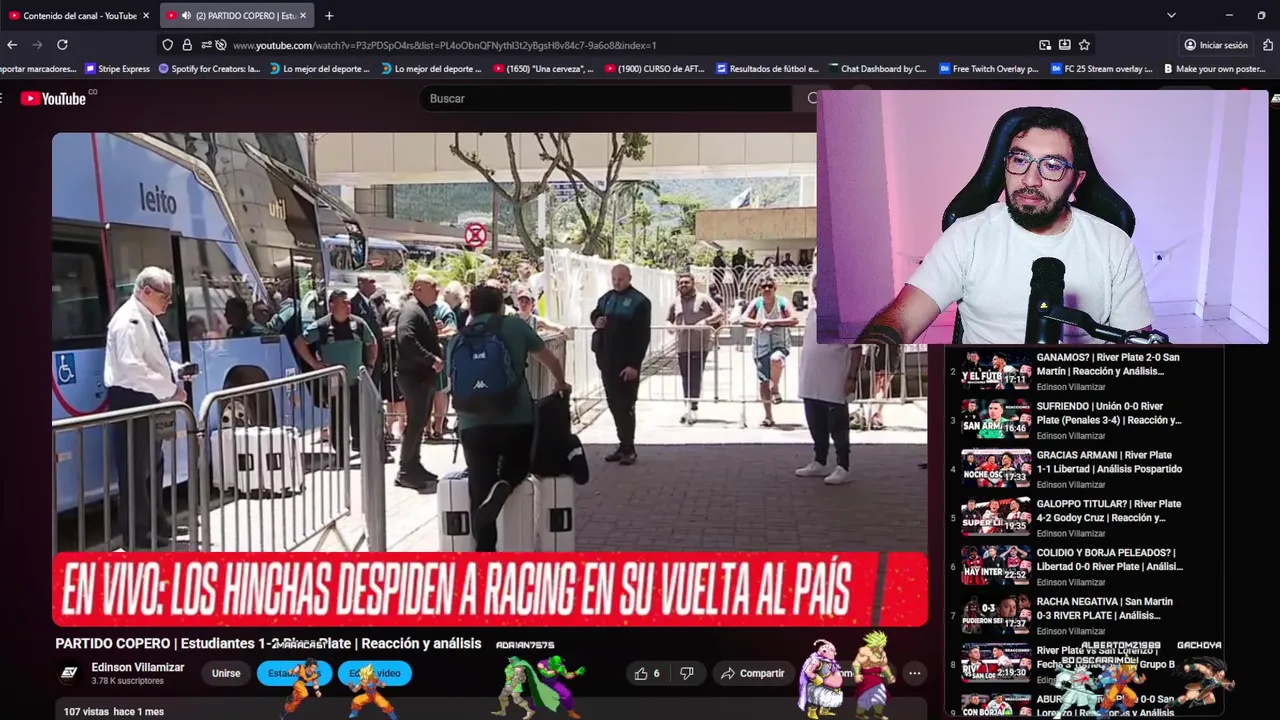Click the browser forward arrow

(37, 45)
